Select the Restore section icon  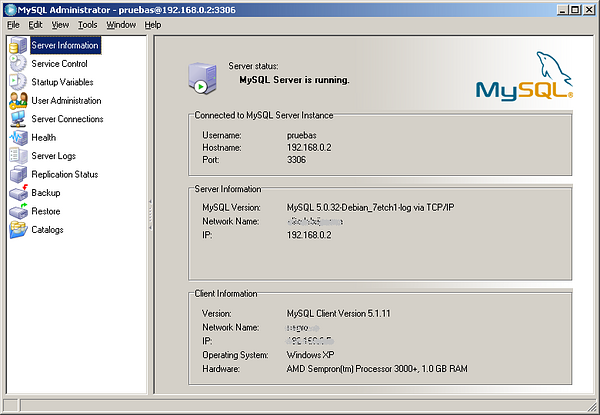coord(18,212)
